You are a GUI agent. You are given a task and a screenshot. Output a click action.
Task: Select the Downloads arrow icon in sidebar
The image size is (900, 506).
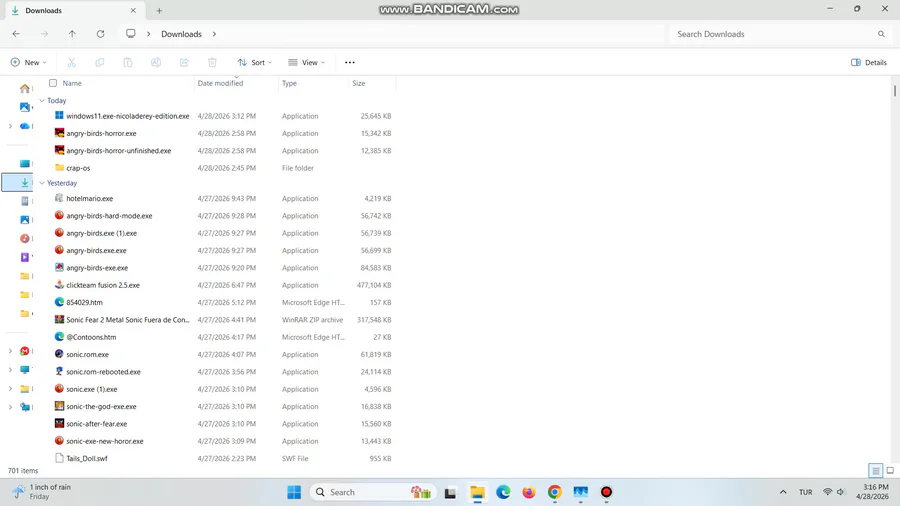(25, 182)
